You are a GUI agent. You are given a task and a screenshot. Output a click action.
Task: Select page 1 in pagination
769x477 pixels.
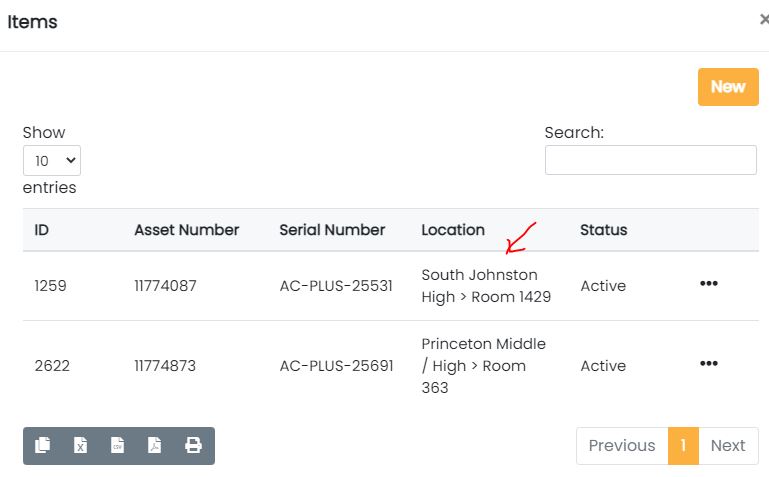click(x=683, y=446)
